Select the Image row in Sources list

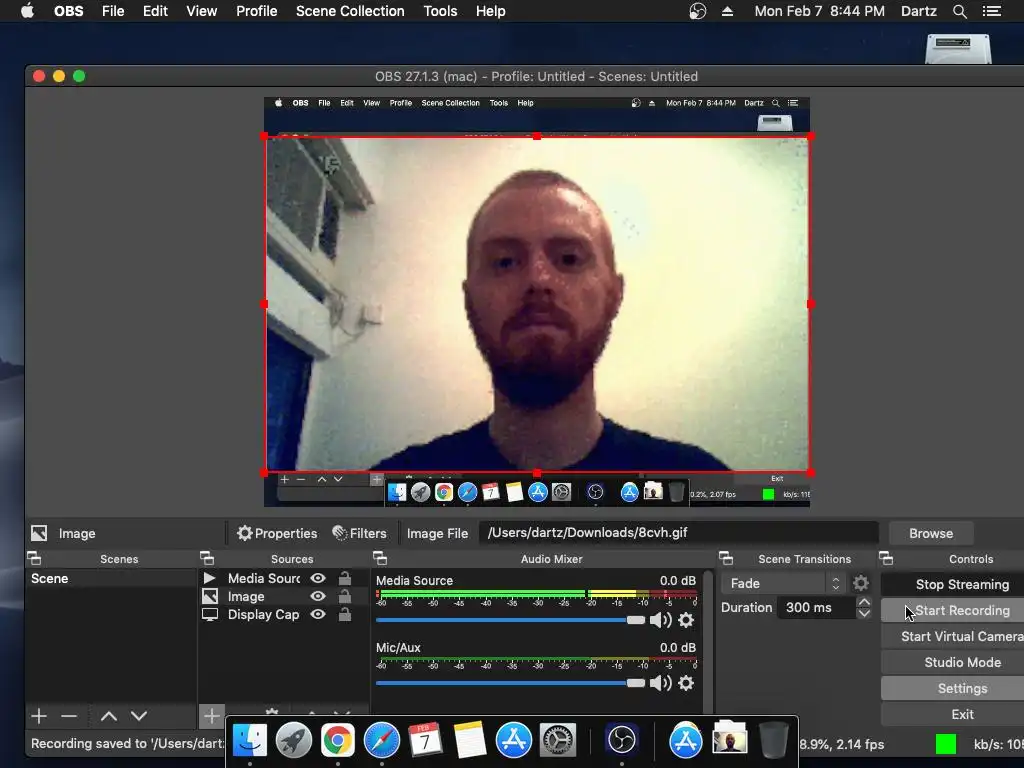(283, 596)
